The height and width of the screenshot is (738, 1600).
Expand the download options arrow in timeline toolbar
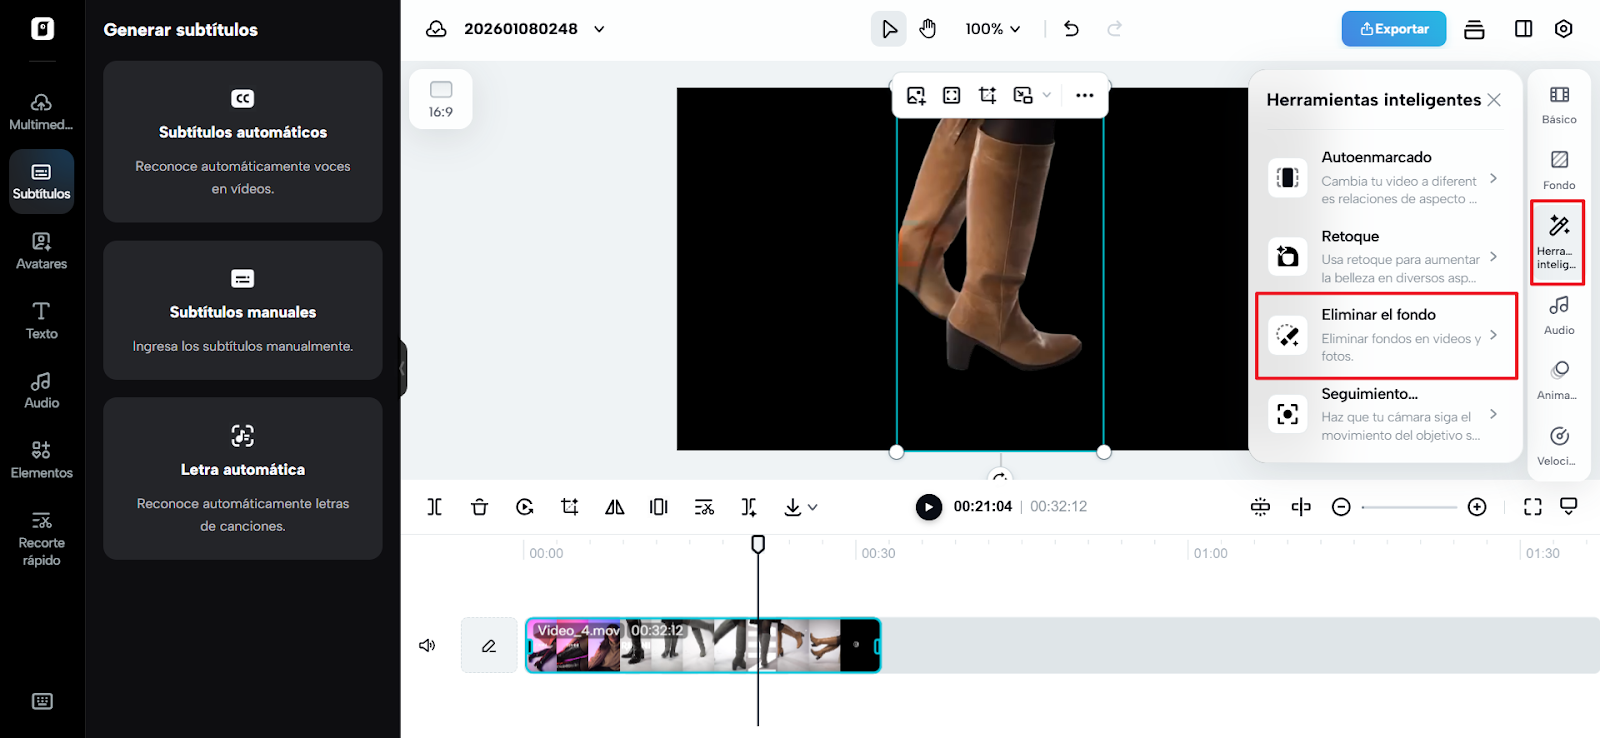click(813, 507)
